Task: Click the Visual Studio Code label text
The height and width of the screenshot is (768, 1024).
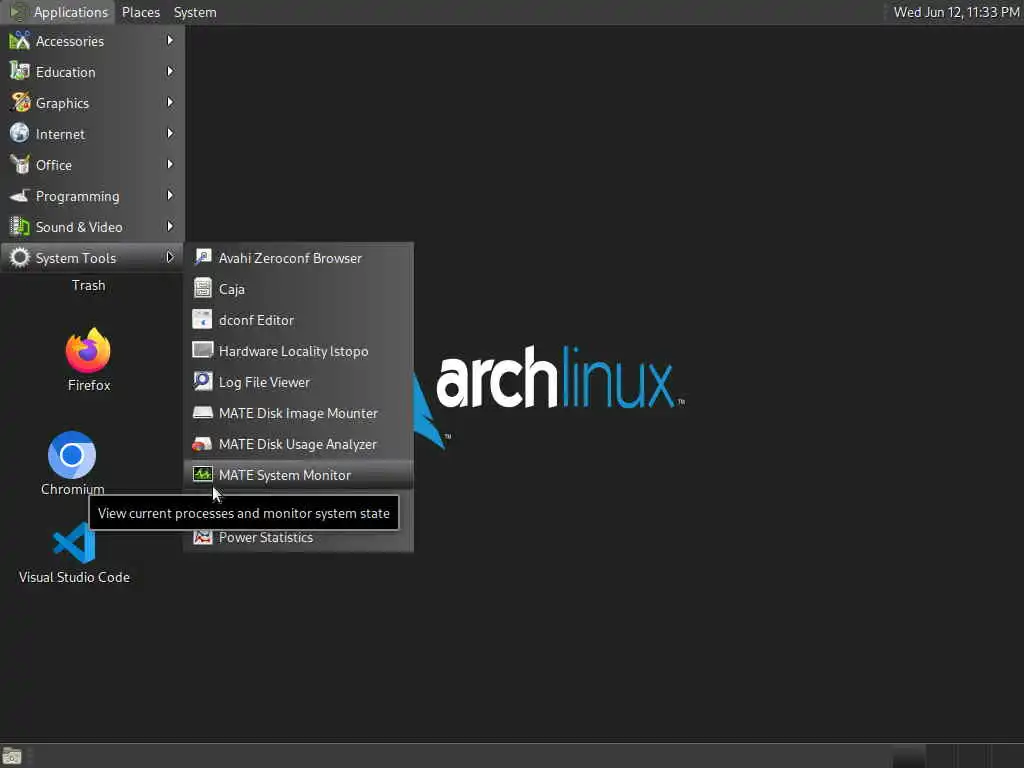Action: (74, 577)
